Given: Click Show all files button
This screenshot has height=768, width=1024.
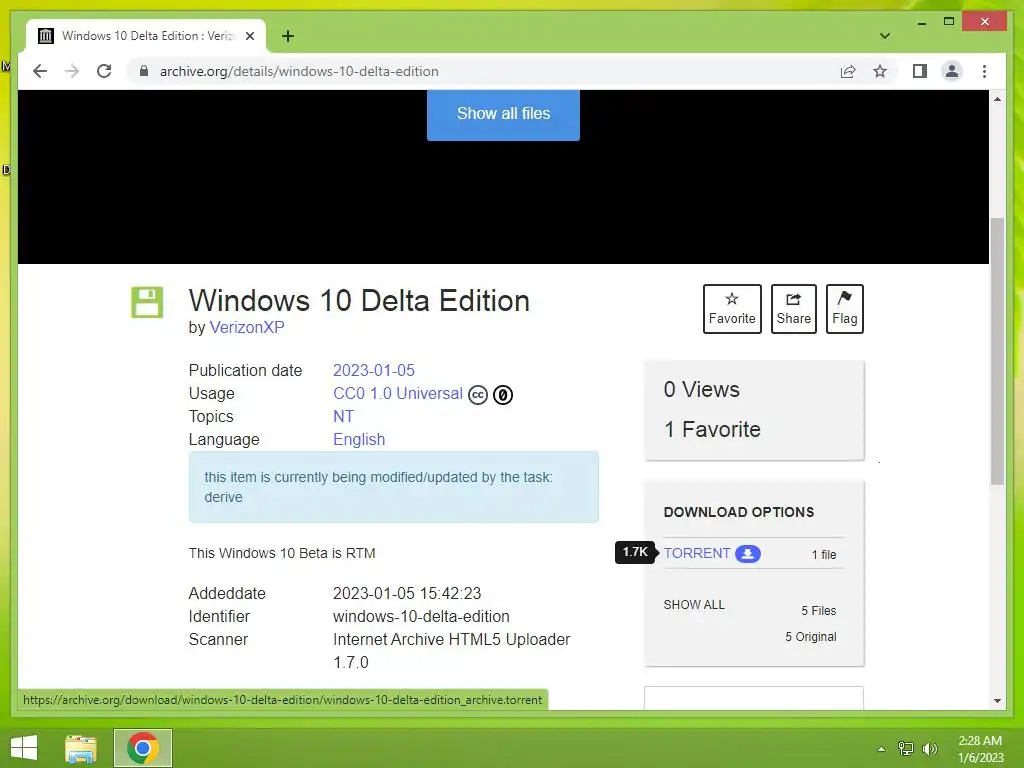Looking at the screenshot, I should click(x=503, y=114).
